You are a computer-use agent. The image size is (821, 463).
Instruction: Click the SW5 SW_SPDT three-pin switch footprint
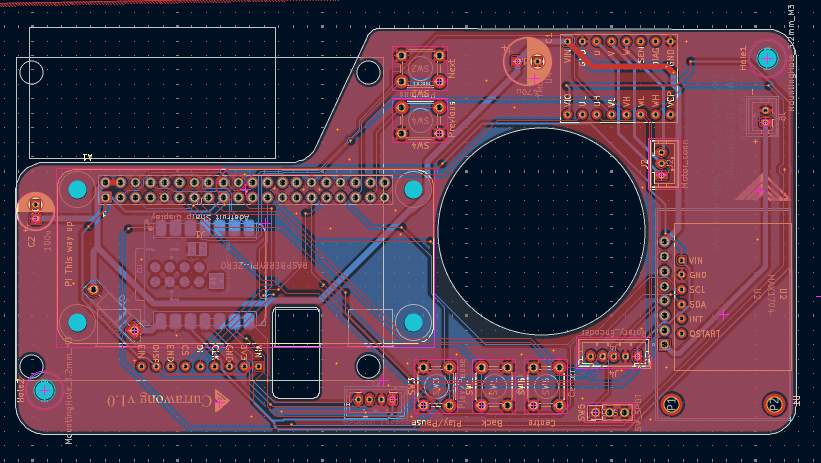(609, 413)
